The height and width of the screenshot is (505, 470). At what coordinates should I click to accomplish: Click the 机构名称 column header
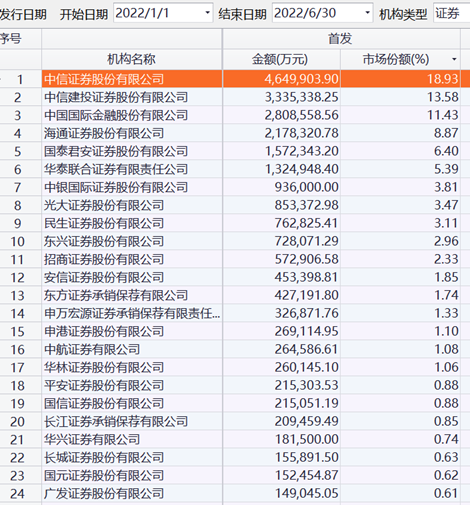tap(132, 59)
